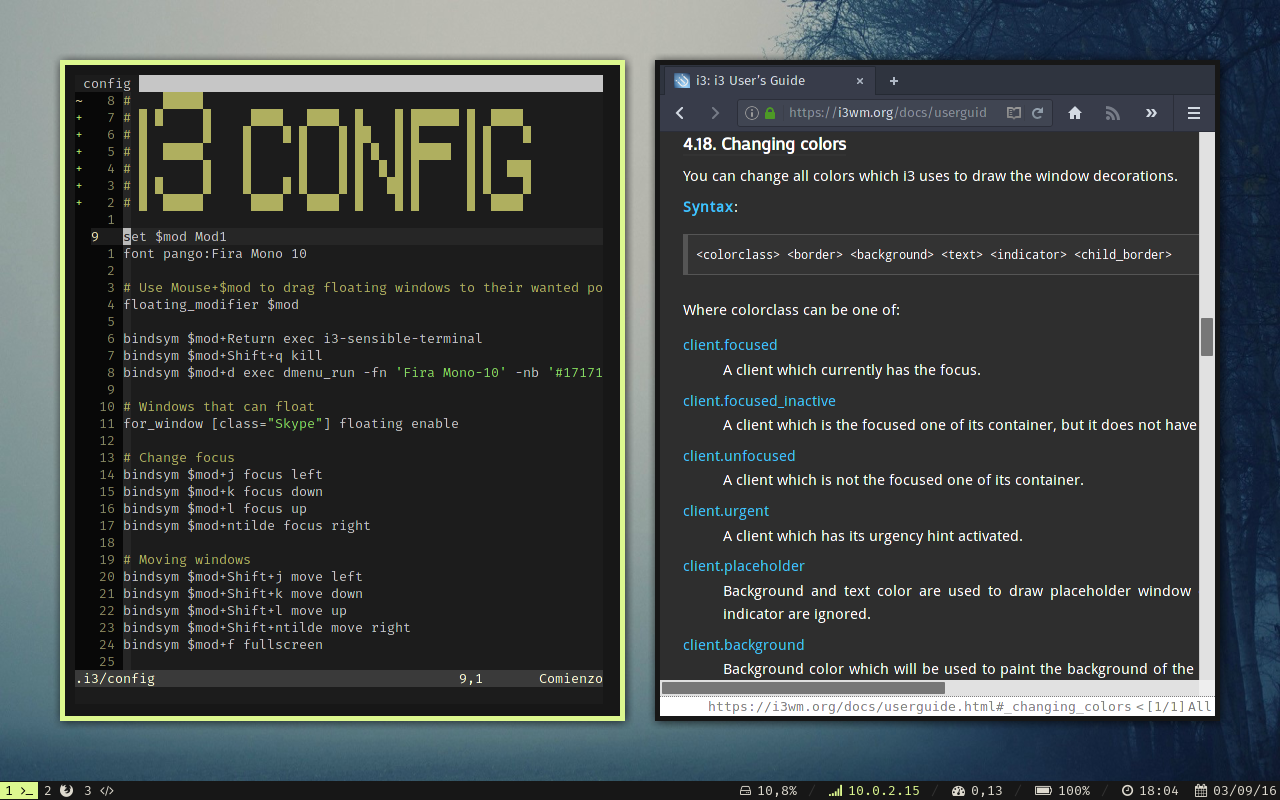Switch to workspace 1 terminal
1280x800 pixels.
coord(19,790)
